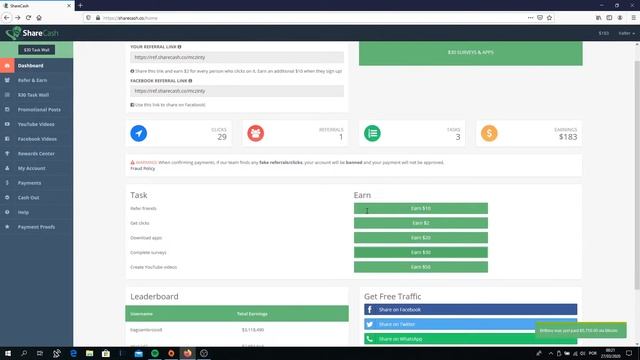Click the blue Clicks arrow icon
640x360 pixels.
tap(139, 133)
